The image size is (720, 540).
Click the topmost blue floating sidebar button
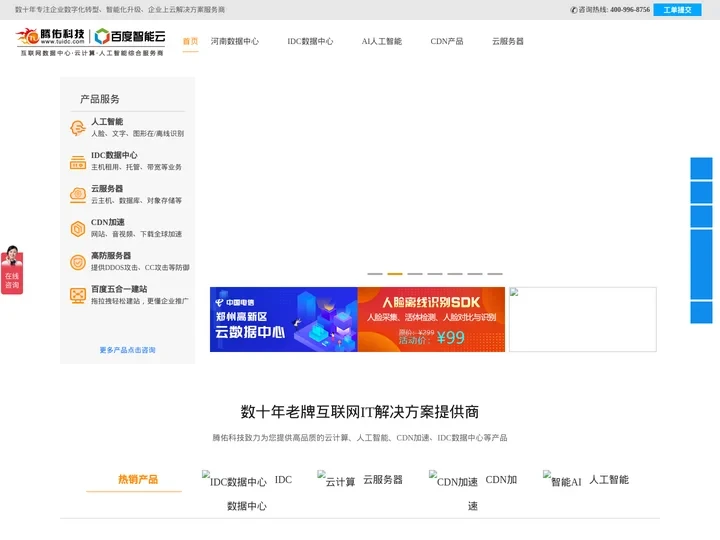pos(701,168)
